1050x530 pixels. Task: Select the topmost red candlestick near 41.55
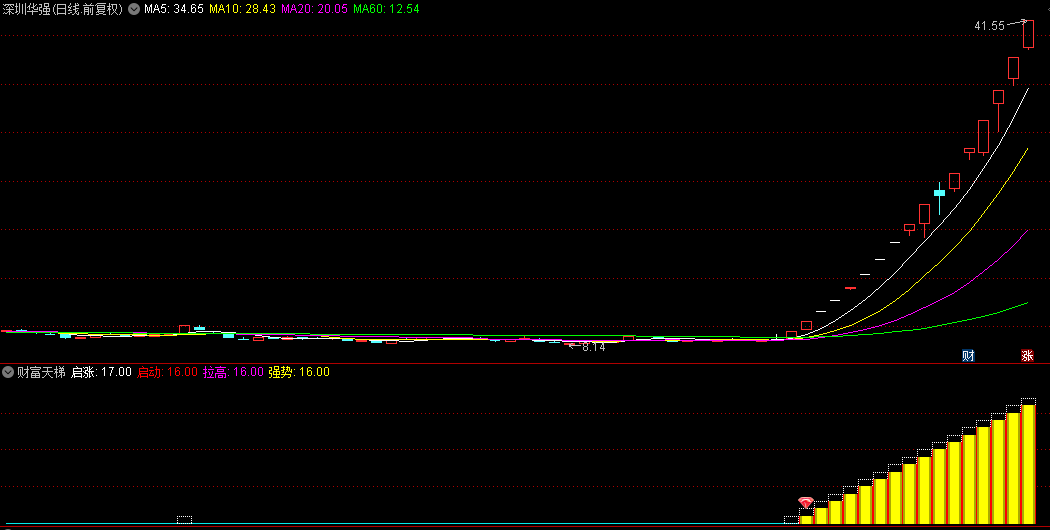[1028, 34]
